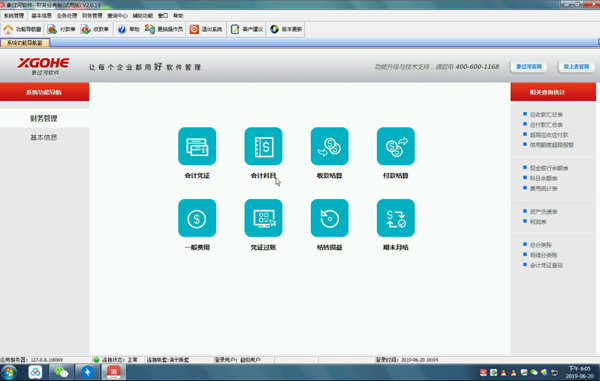
Task: Click the 象过河官网 button
Action: [x=528, y=67]
